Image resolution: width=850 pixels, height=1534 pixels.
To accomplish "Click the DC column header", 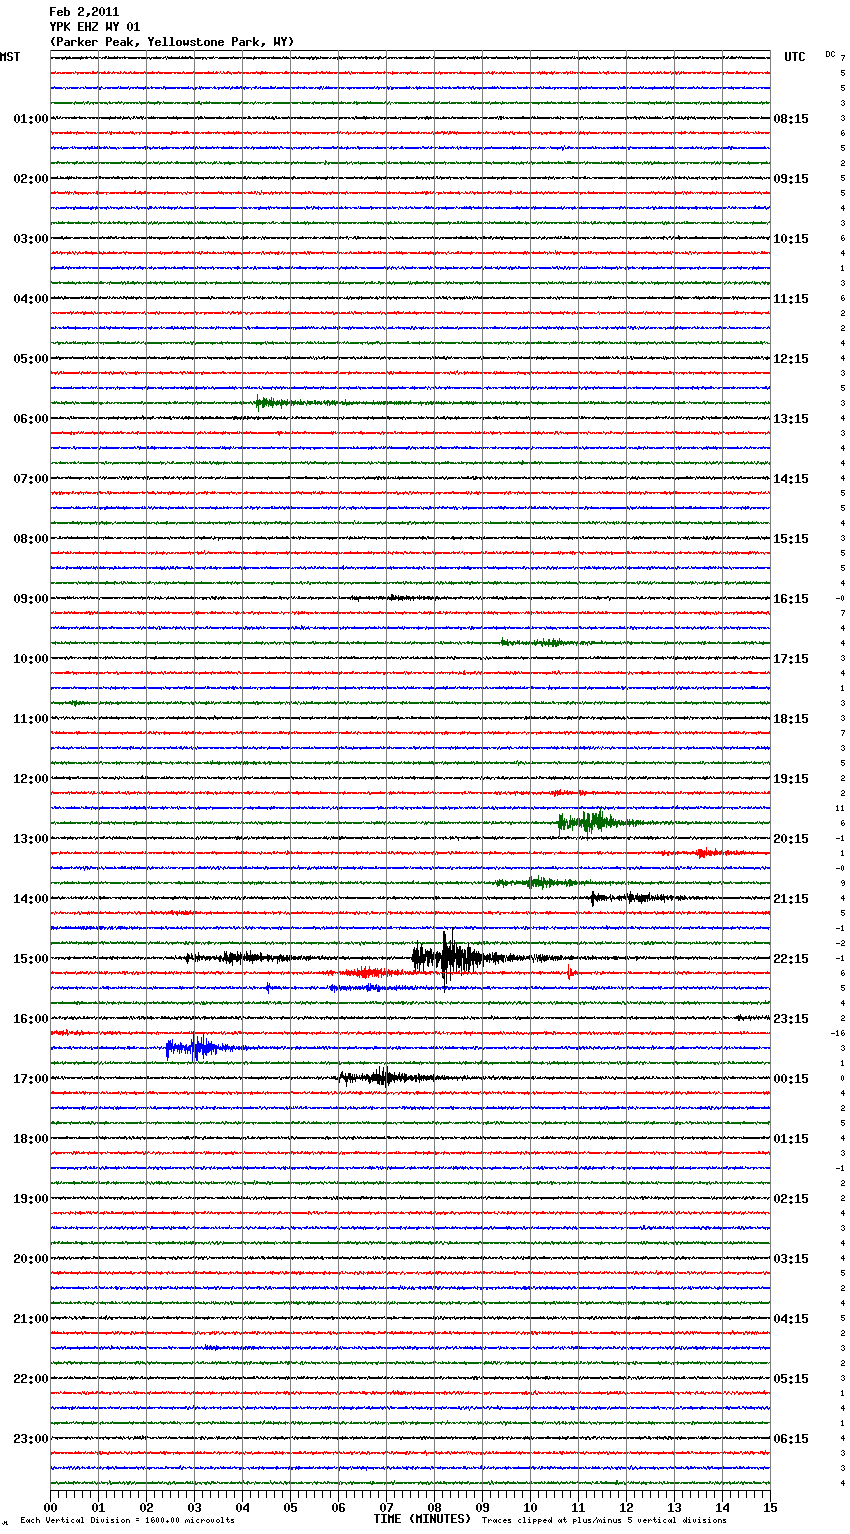I will (x=830, y=54).
